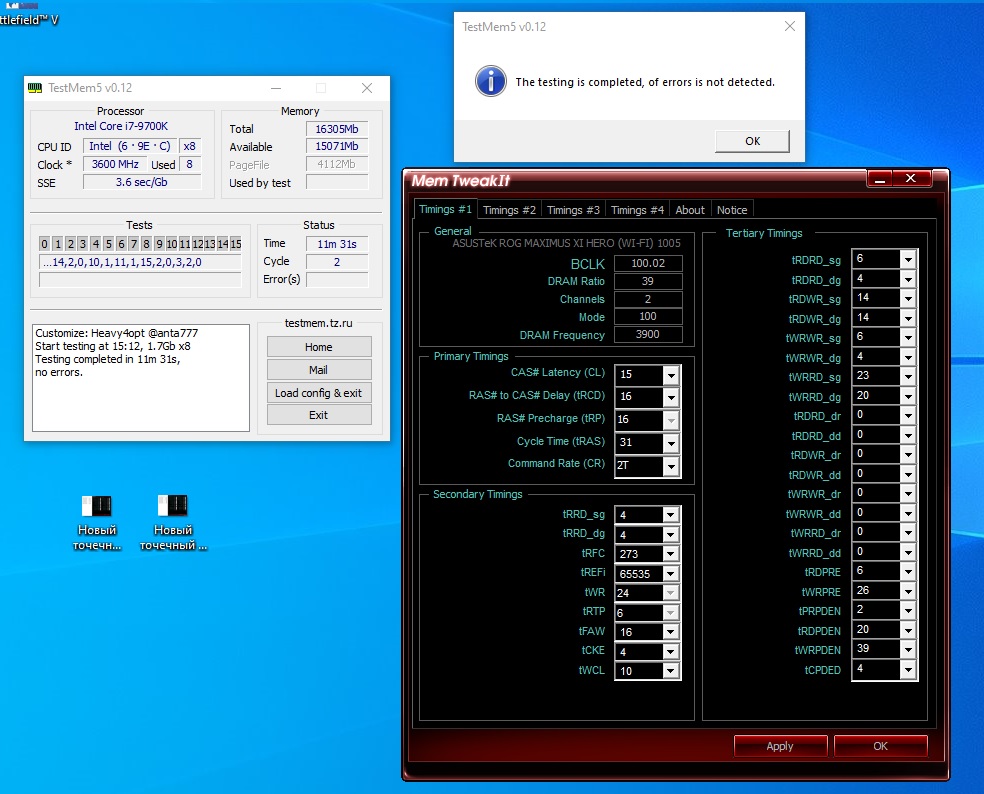Click OK button in Mem TweakIt
The width and height of the screenshot is (984, 794).
click(x=880, y=746)
